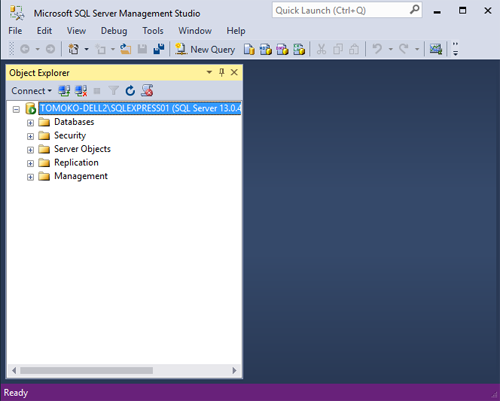Click the Cut scissors icon
500x401 pixels.
(x=321, y=49)
